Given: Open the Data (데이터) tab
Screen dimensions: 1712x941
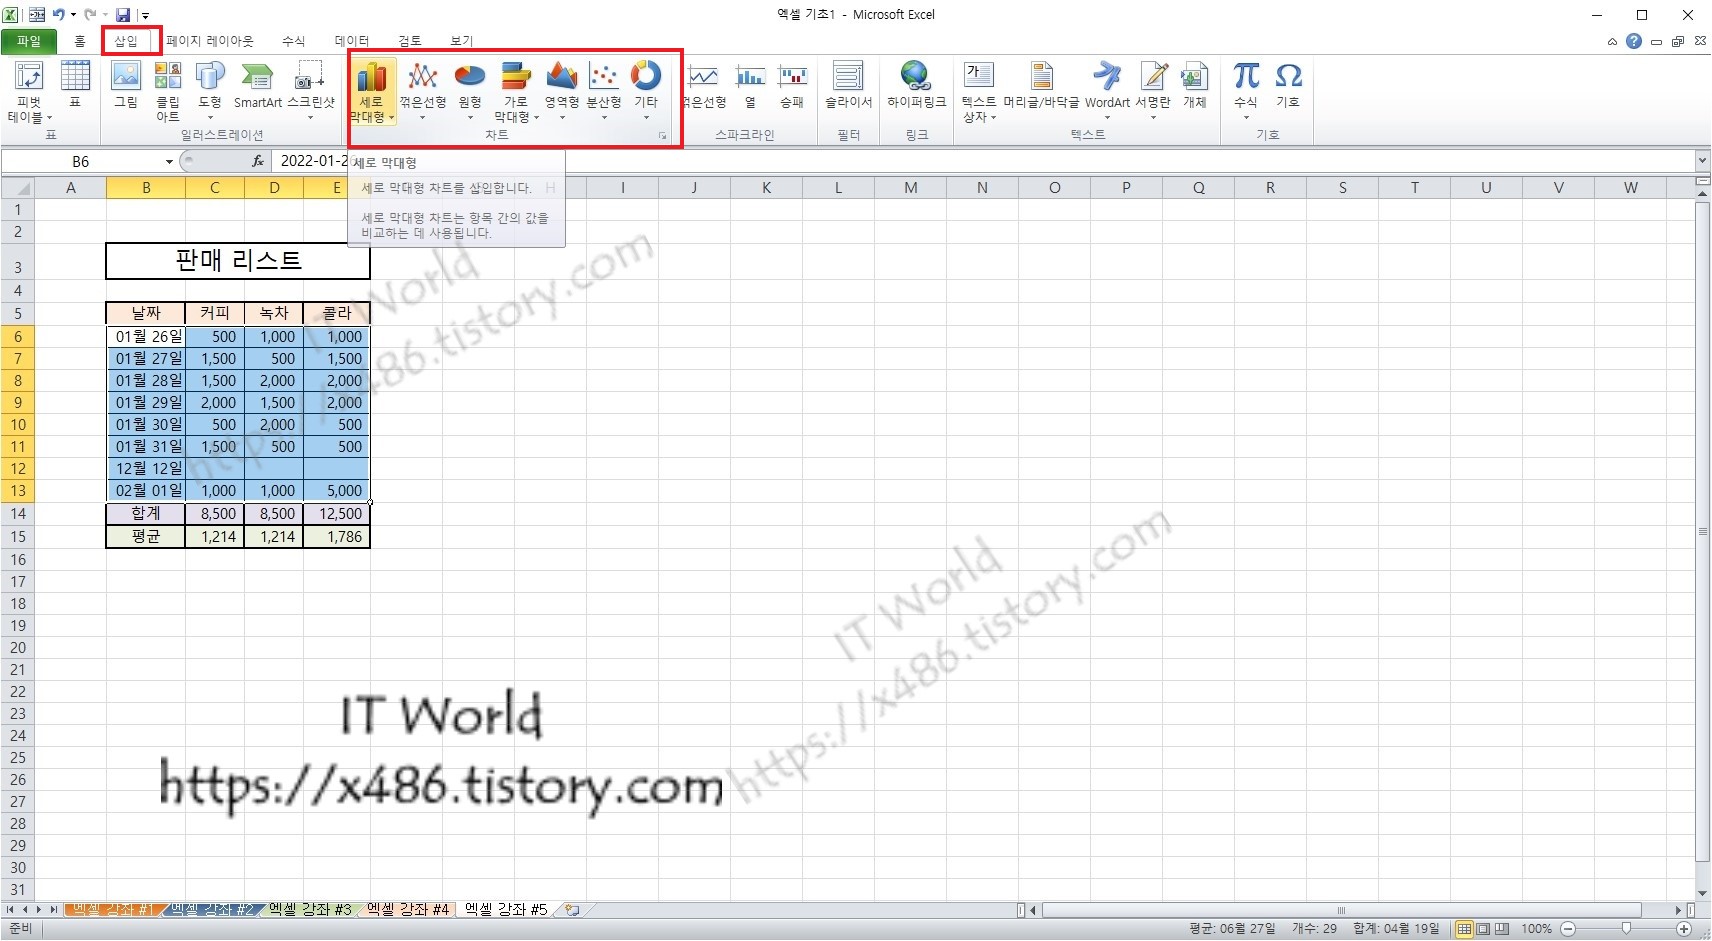Looking at the screenshot, I should point(352,41).
